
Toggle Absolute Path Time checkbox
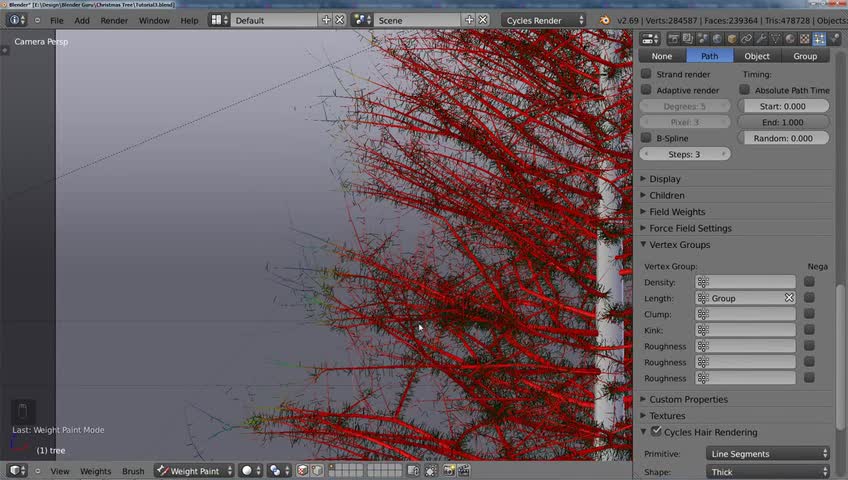tap(745, 90)
